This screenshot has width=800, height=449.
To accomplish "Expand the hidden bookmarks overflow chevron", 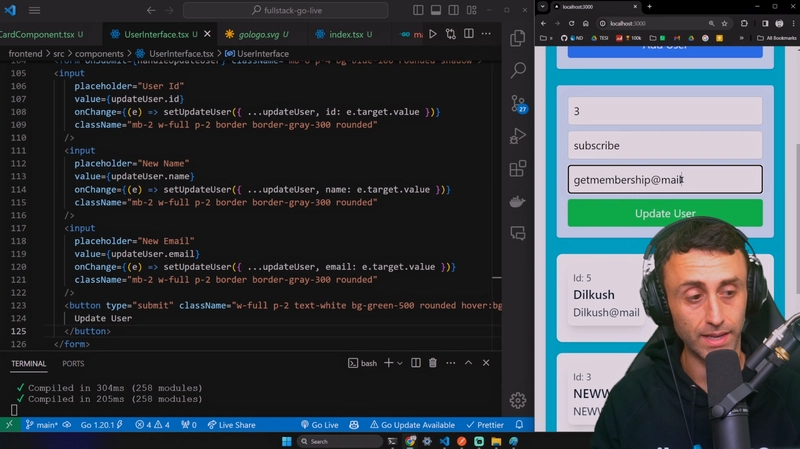I will pos(741,38).
